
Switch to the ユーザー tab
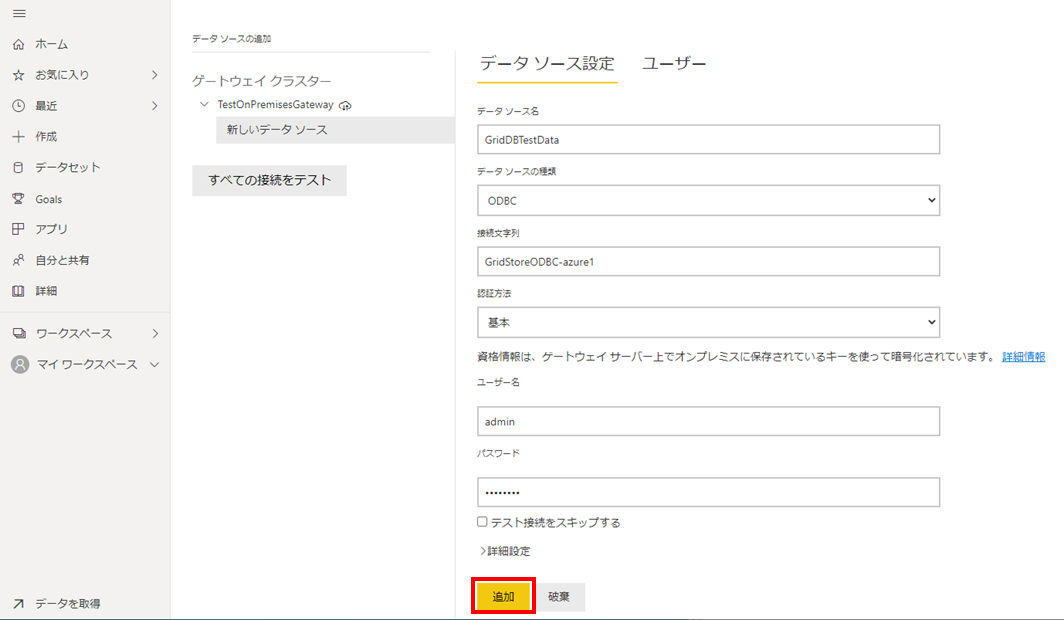(674, 64)
